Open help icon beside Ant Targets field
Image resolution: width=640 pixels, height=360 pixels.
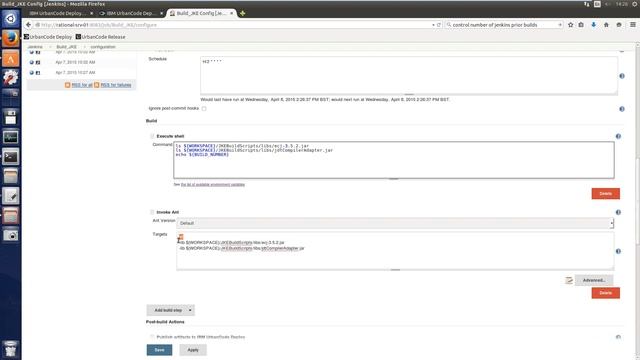click(618, 251)
